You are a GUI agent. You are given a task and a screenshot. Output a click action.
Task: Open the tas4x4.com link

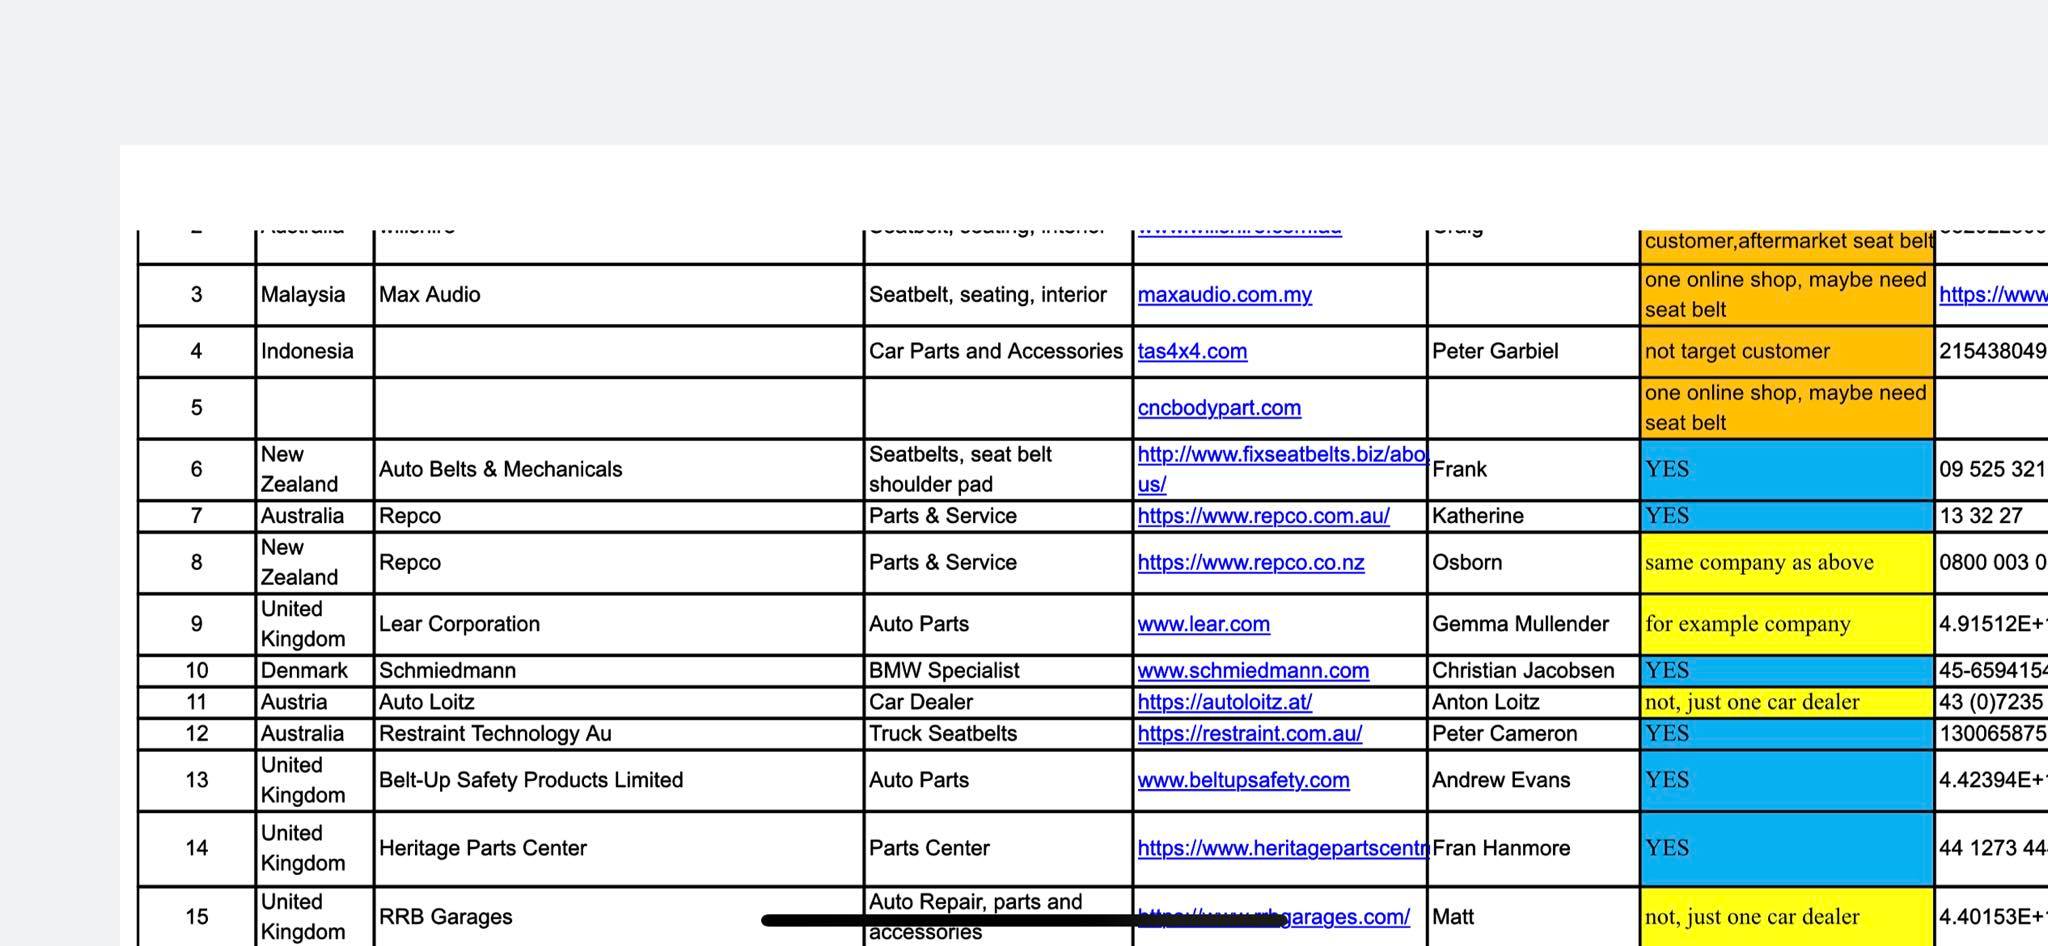(1192, 352)
